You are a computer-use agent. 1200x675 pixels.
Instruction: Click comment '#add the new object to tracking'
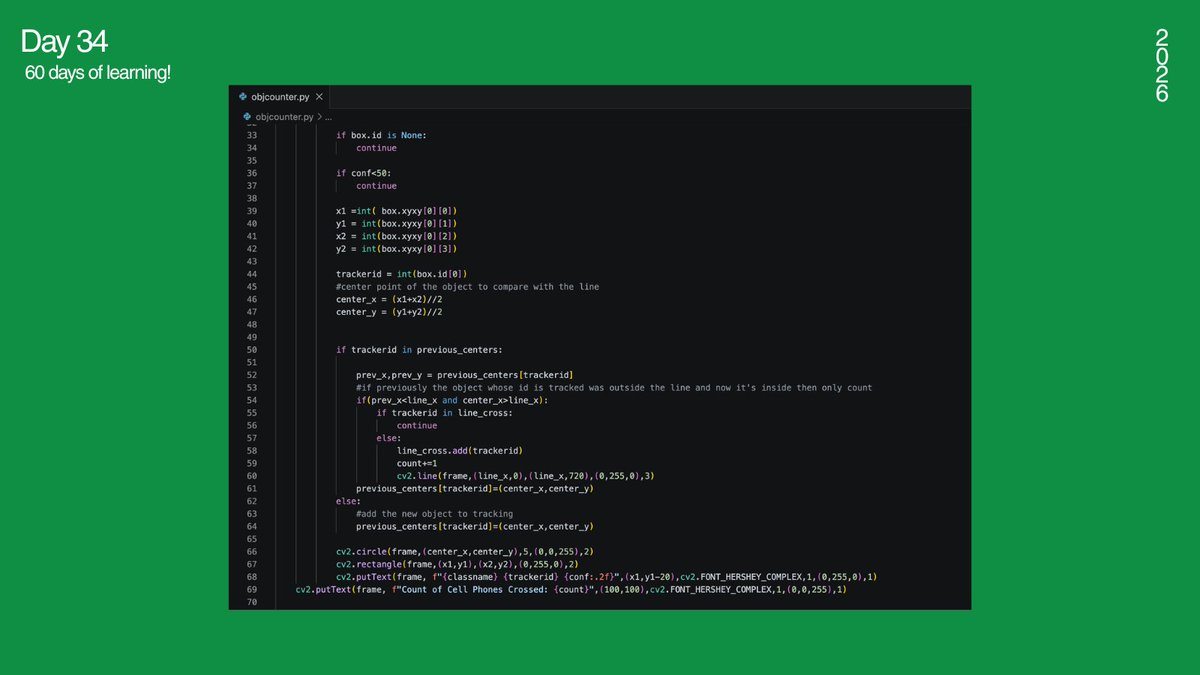pyautogui.click(x=434, y=514)
